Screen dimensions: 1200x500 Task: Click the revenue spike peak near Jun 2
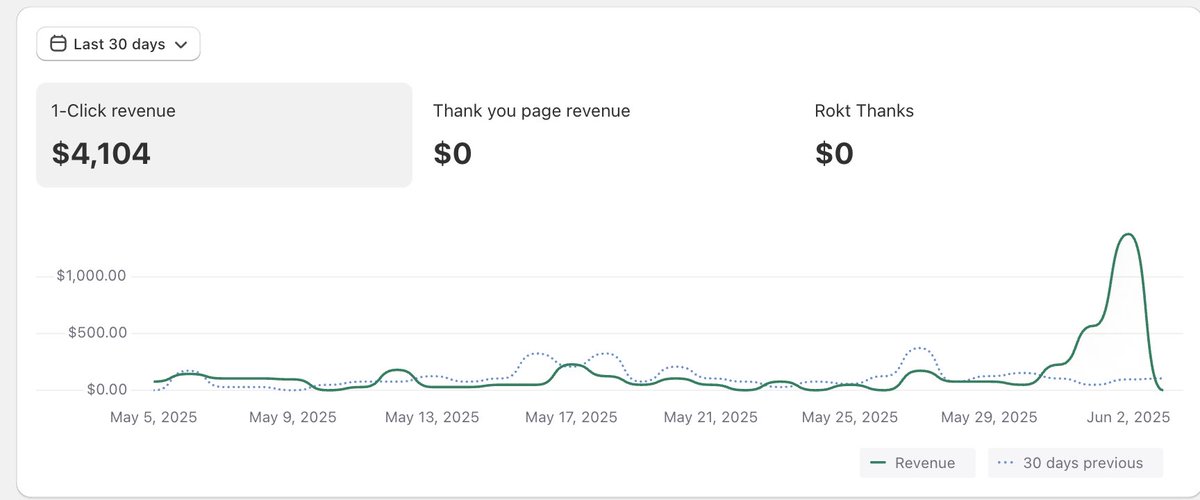pos(1128,234)
